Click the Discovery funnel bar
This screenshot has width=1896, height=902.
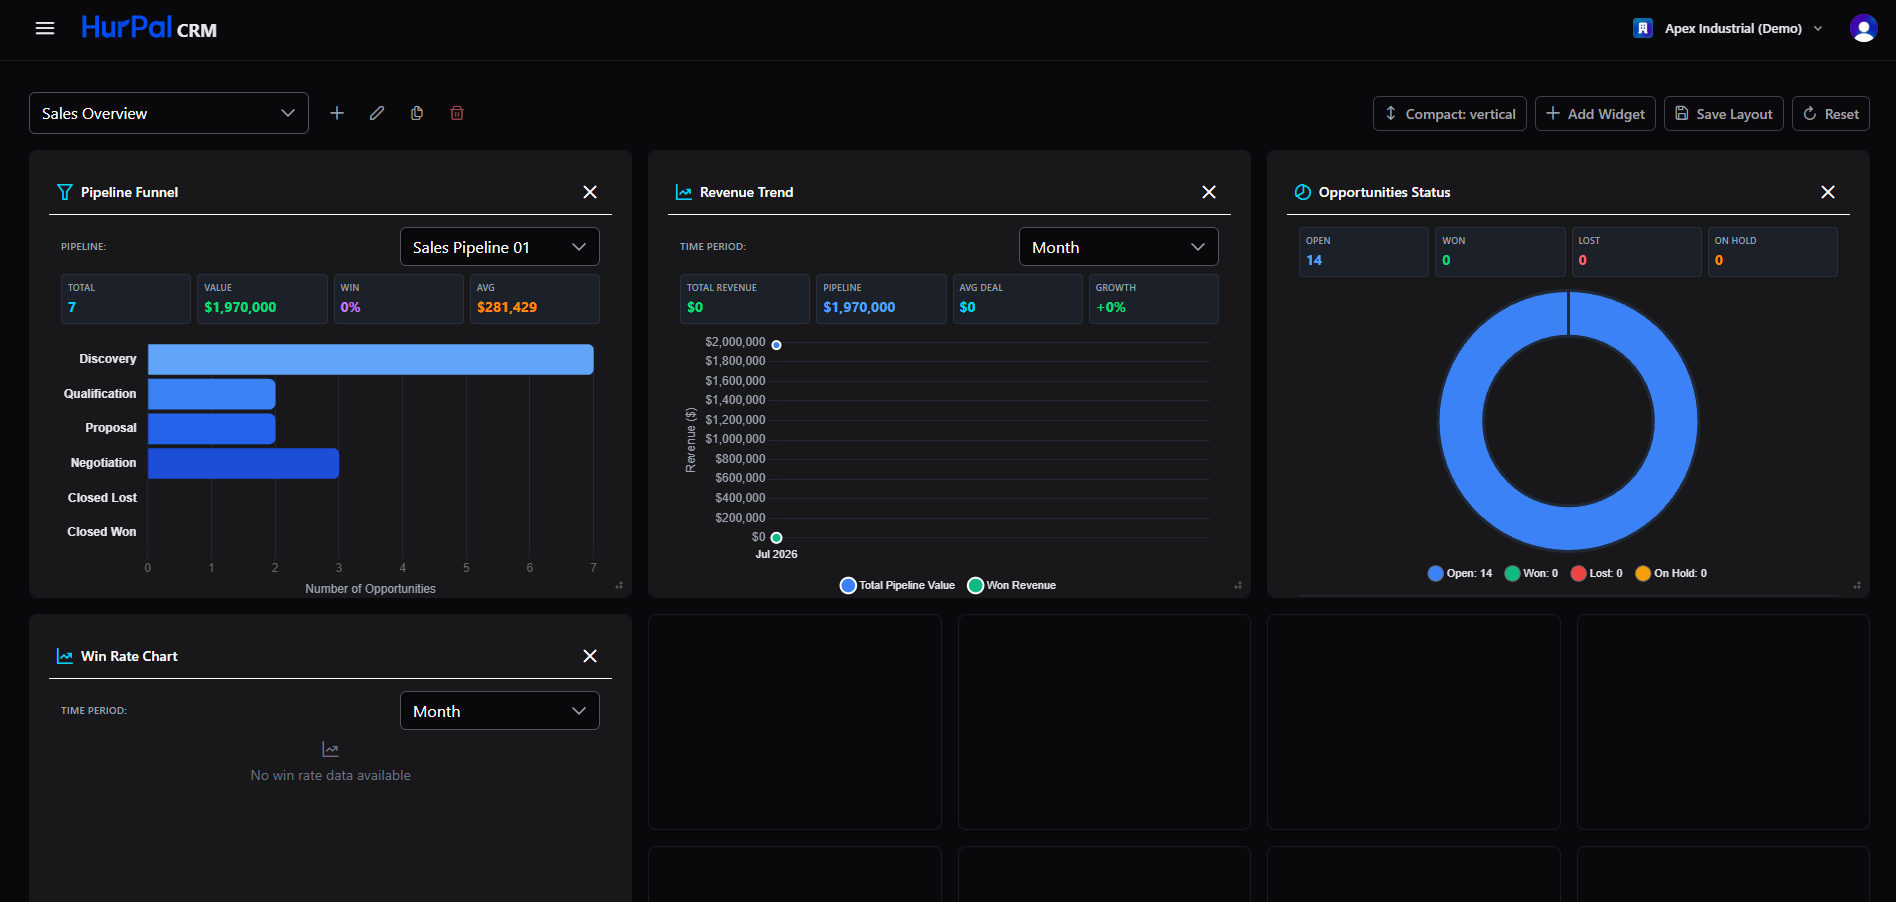(371, 359)
